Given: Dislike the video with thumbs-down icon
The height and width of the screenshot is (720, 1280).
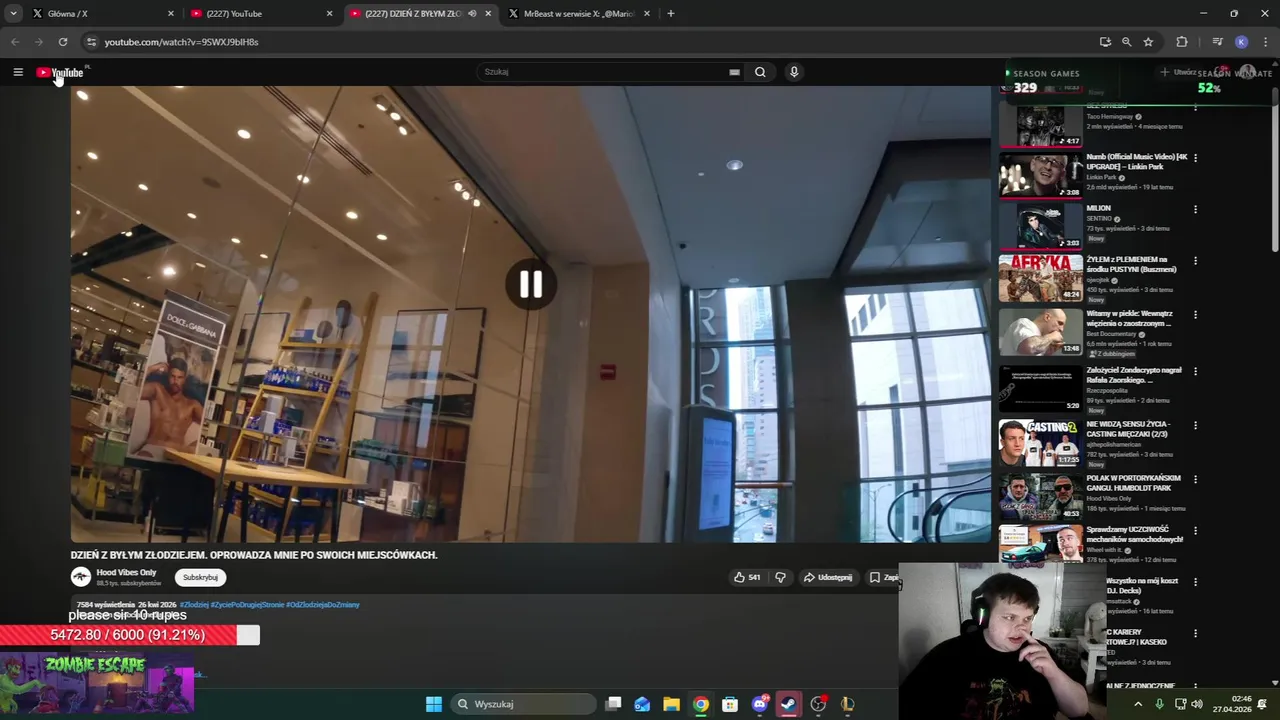Looking at the screenshot, I should (781, 577).
